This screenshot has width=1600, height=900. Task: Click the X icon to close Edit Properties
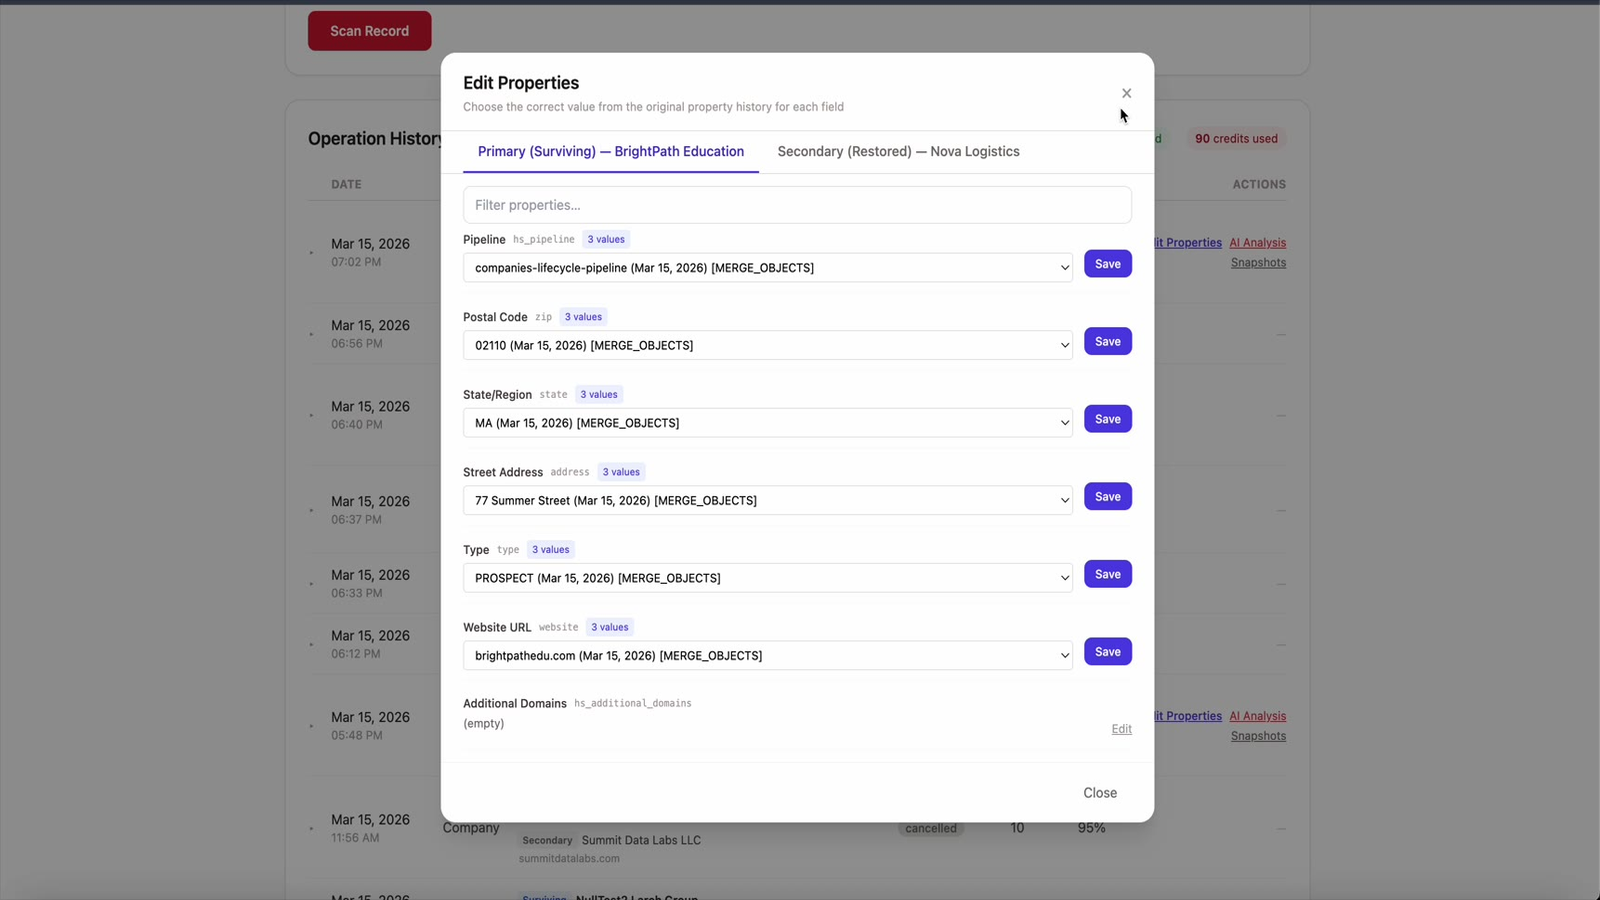coord(1126,92)
